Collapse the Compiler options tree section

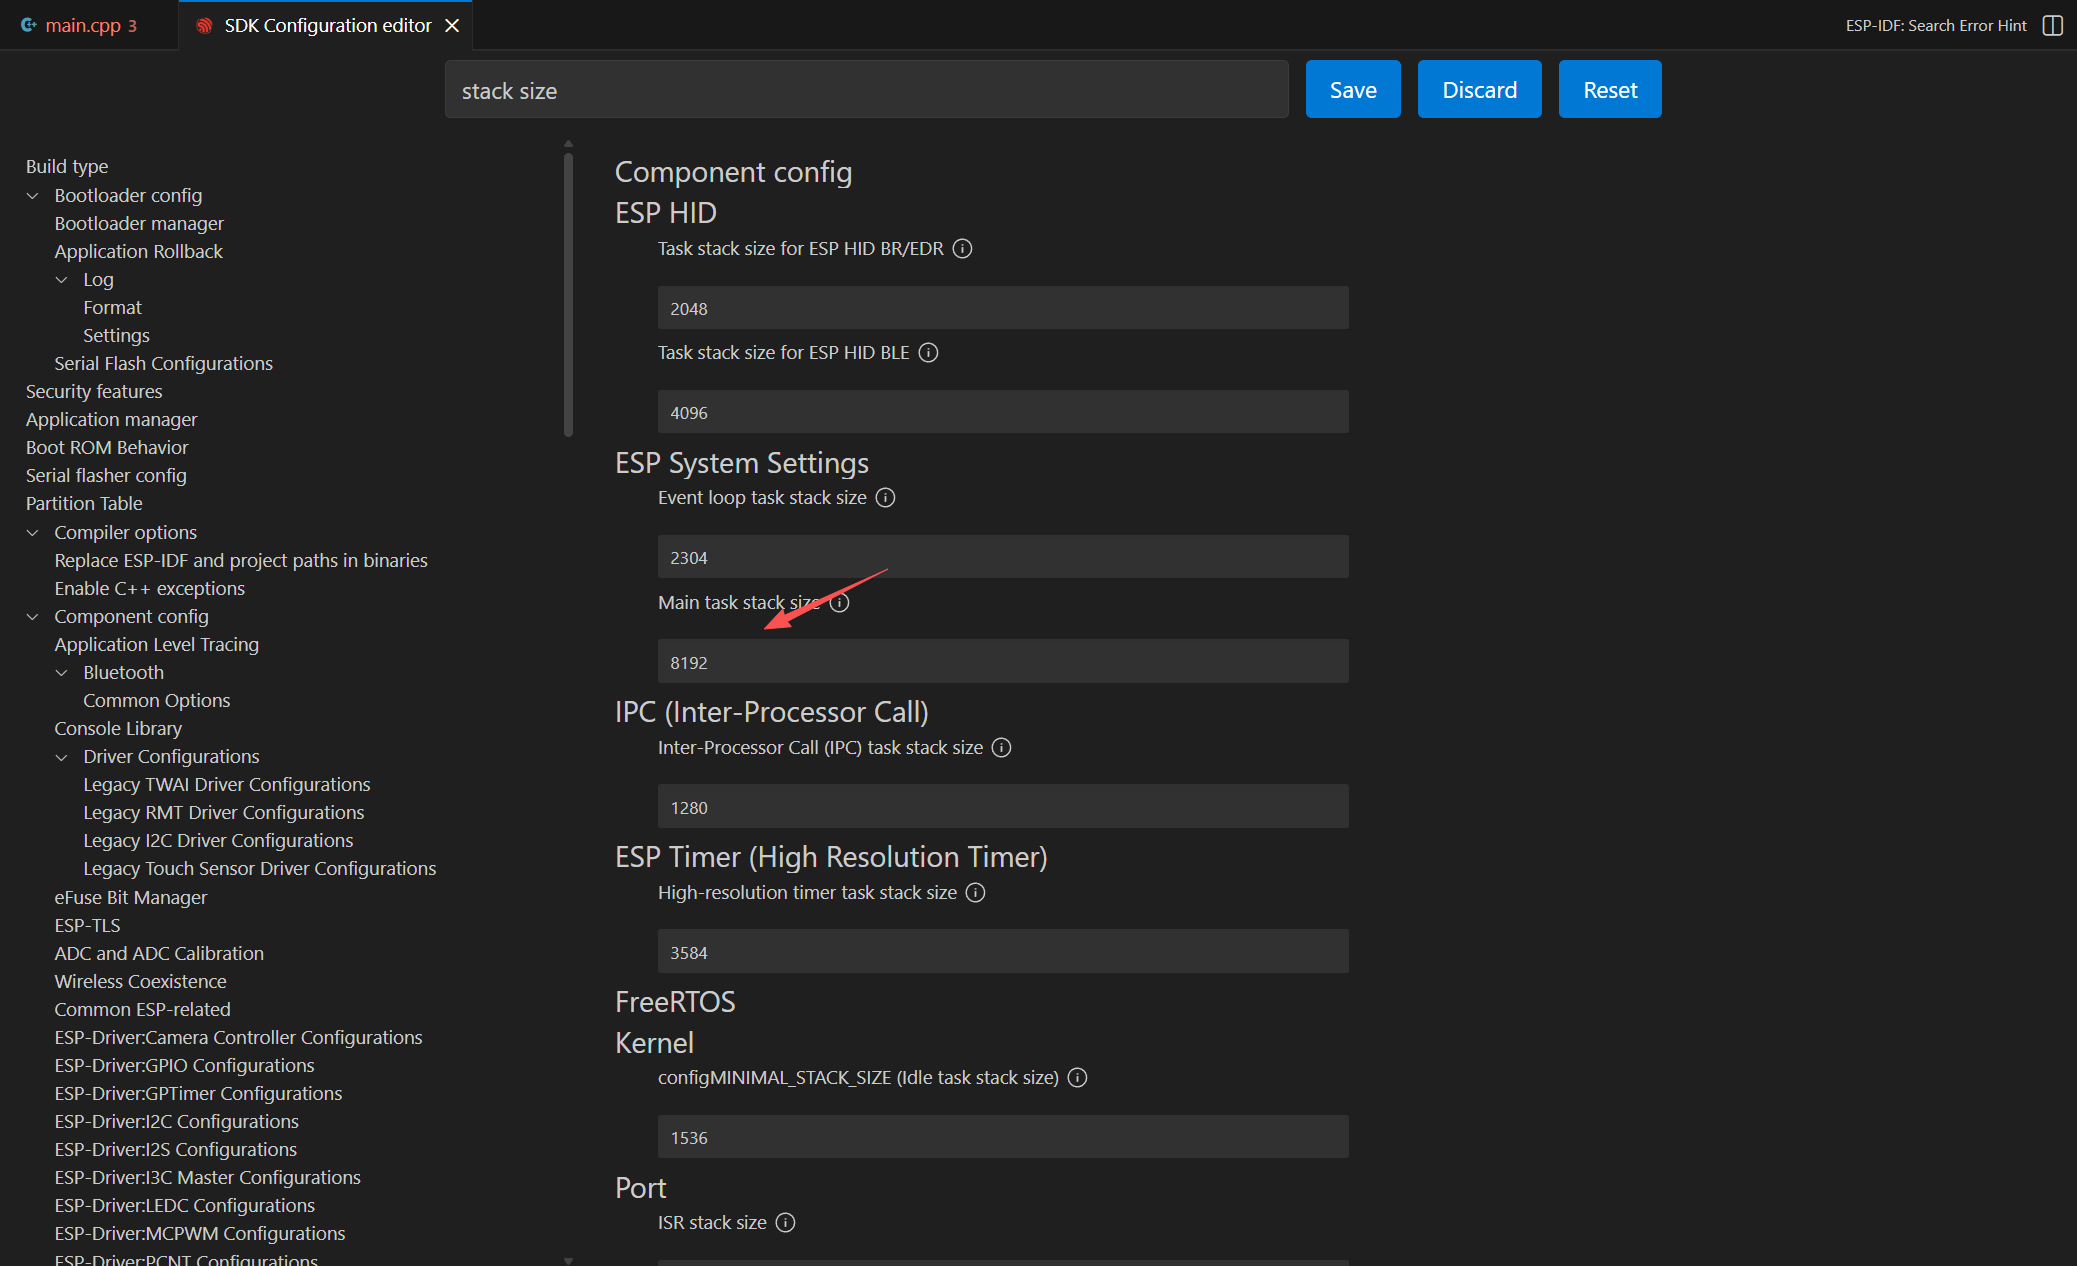[x=33, y=532]
